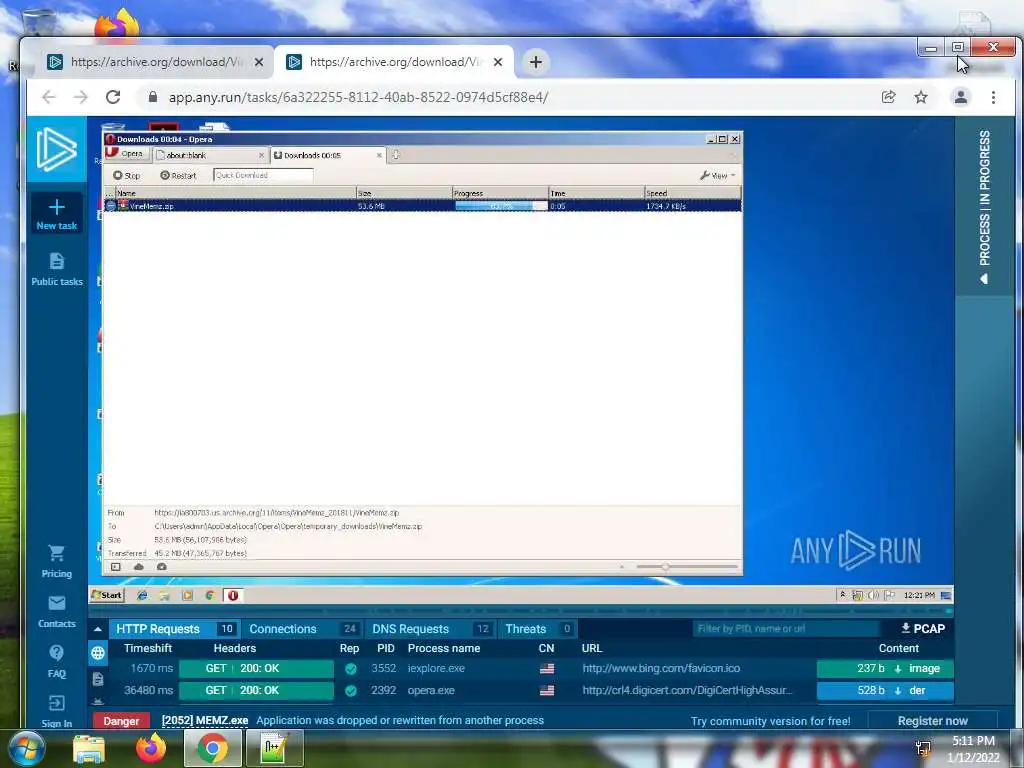Viewport: 1024px width, 768px height.
Task: Close the Downloads tab in Opera
Action: coord(379,155)
